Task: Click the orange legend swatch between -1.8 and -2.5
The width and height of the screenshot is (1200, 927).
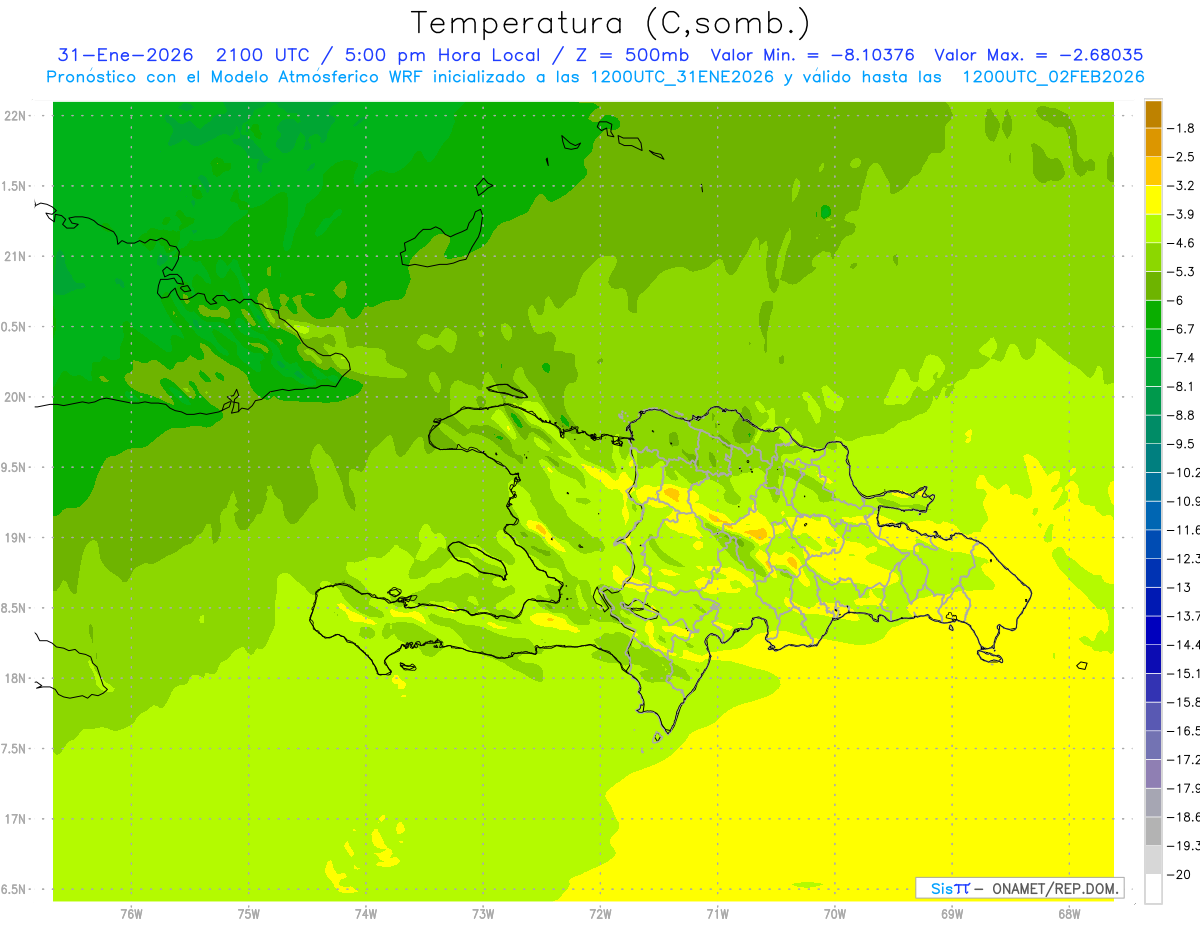Action: point(1153,143)
